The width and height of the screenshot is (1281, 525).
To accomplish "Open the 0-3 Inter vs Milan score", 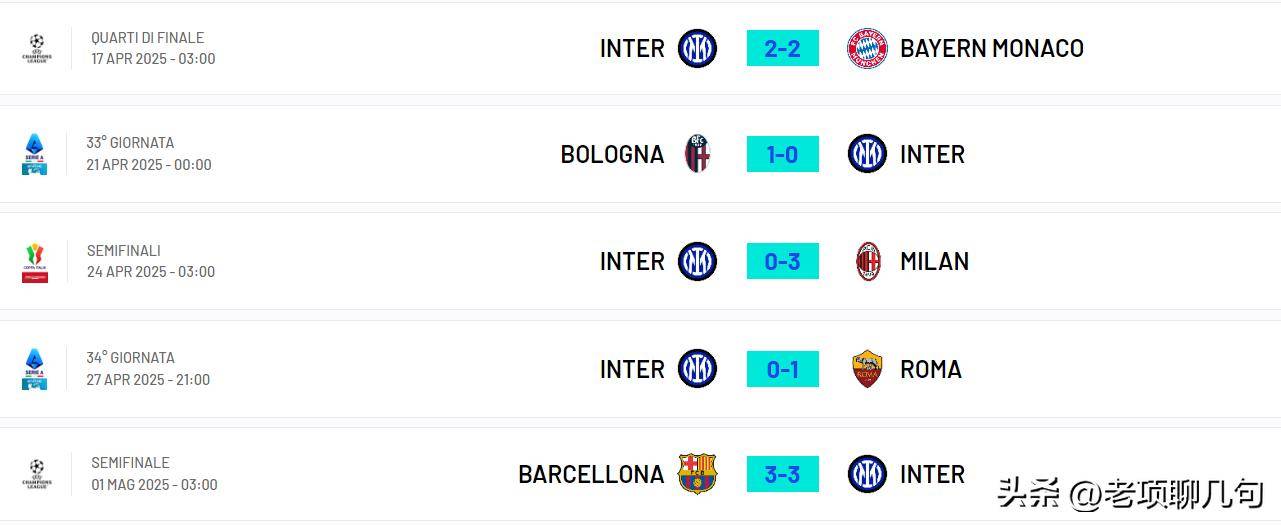I will click(x=782, y=262).
